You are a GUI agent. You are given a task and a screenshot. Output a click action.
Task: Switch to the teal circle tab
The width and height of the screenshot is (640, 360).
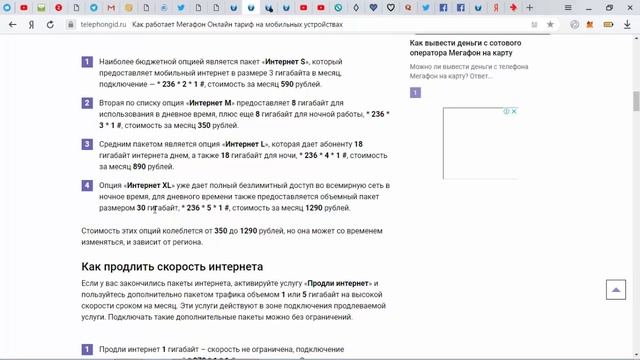[x=338, y=7]
